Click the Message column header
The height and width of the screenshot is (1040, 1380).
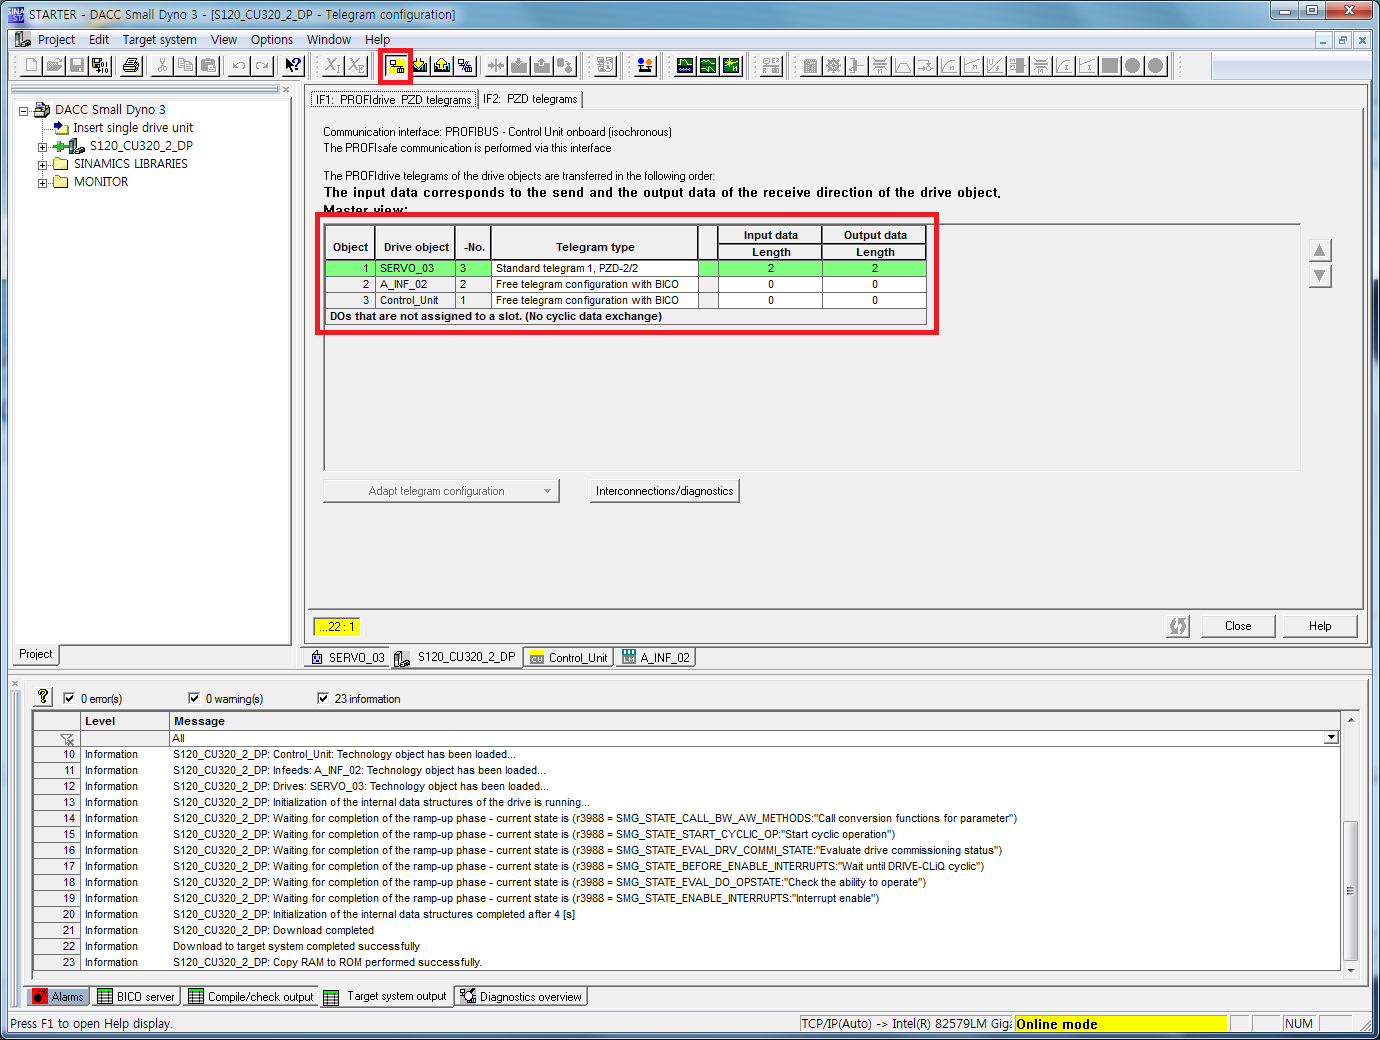point(755,721)
